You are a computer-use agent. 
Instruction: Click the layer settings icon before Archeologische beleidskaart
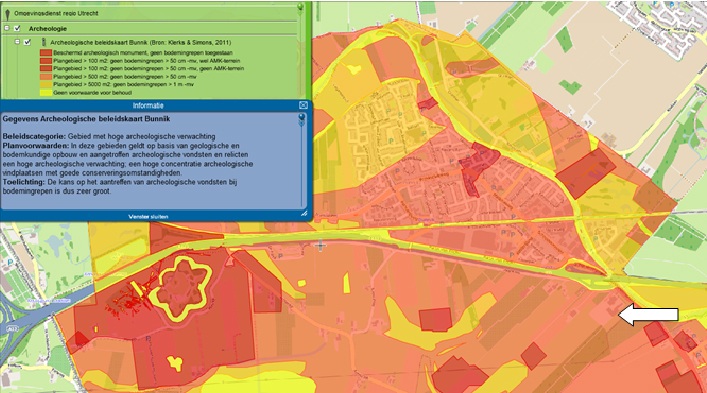click(x=44, y=42)
